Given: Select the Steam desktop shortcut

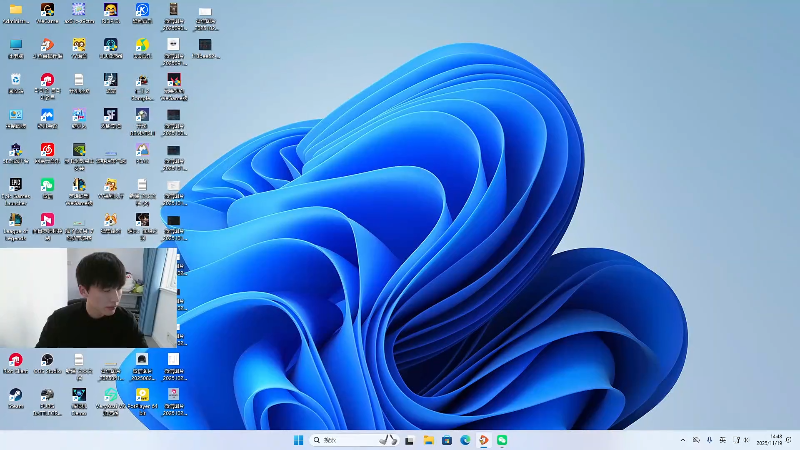Looking at the screenshot, I should click(16, 395).
